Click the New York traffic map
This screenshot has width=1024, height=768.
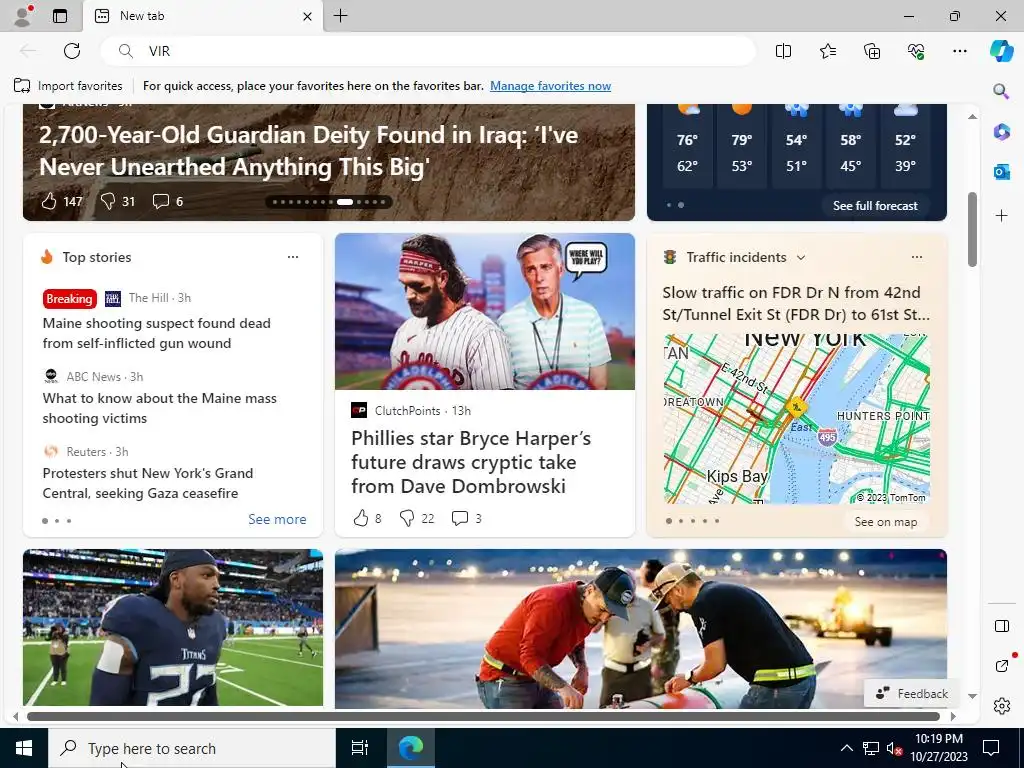(x=797, y=419)
